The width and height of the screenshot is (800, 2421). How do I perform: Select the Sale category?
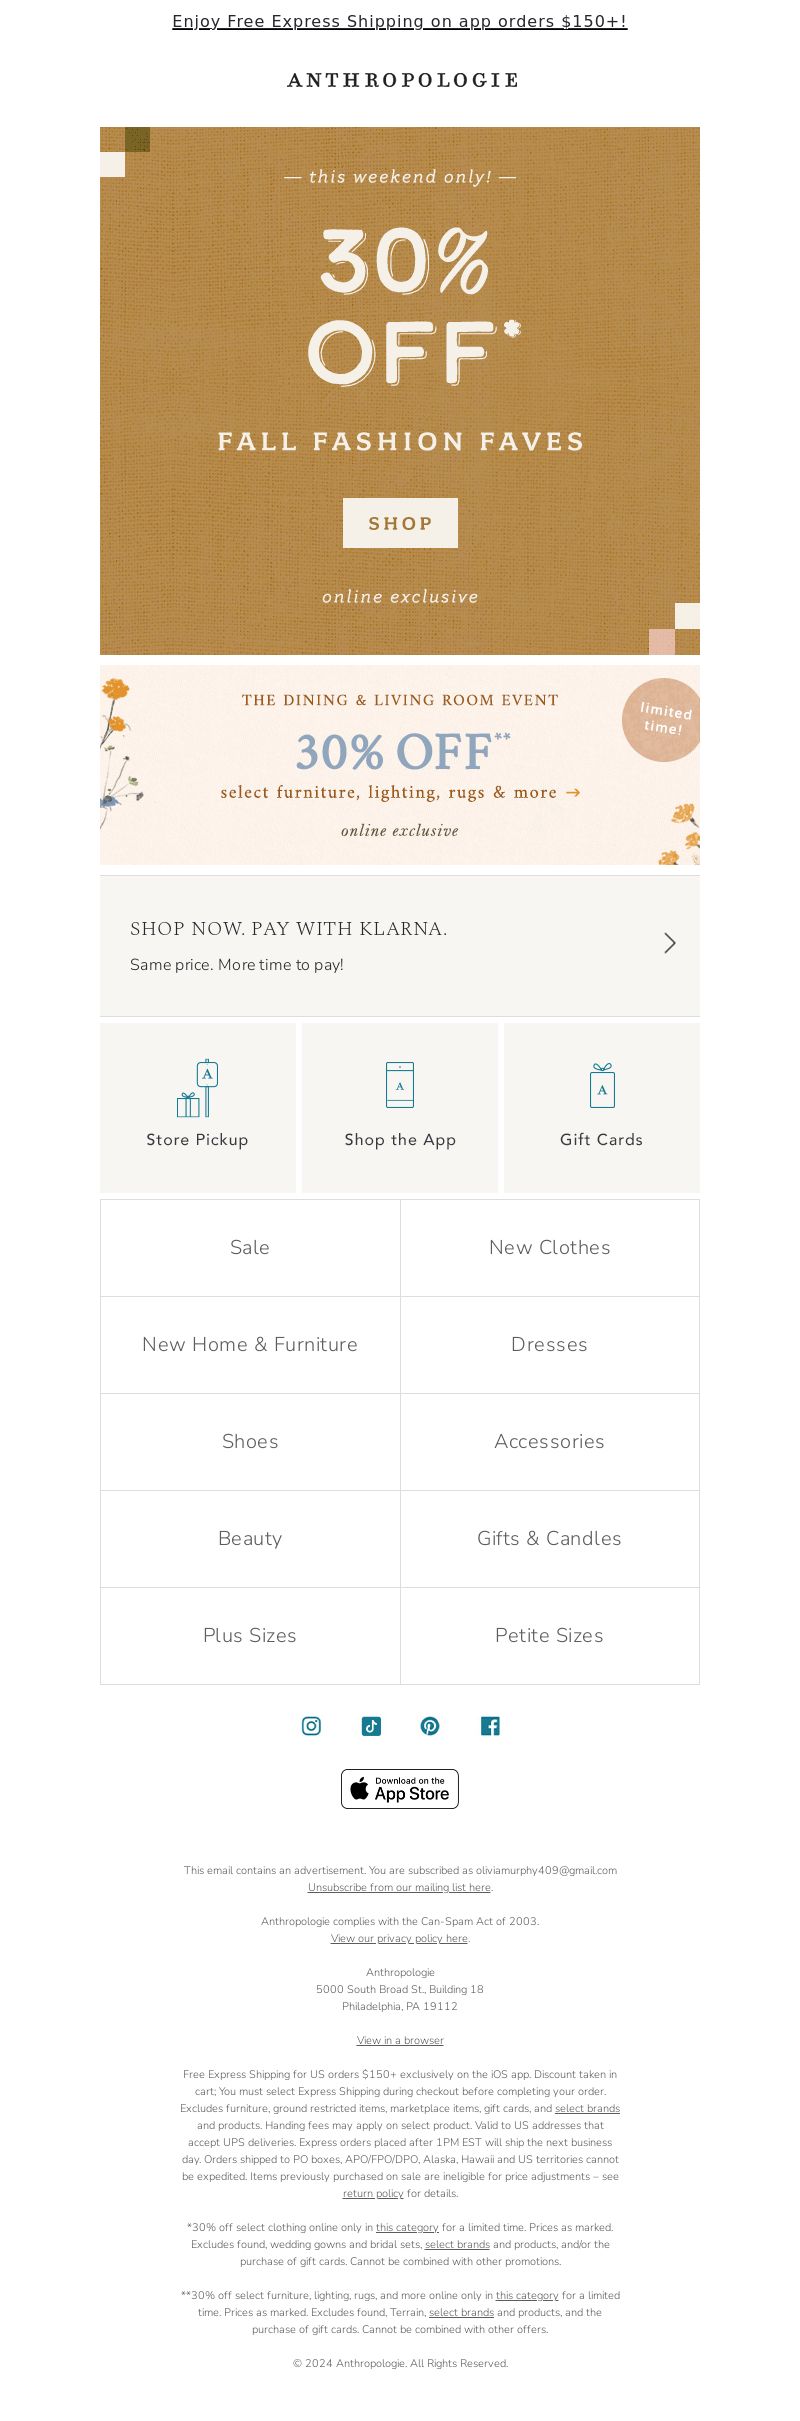[x=250, y=1248]
